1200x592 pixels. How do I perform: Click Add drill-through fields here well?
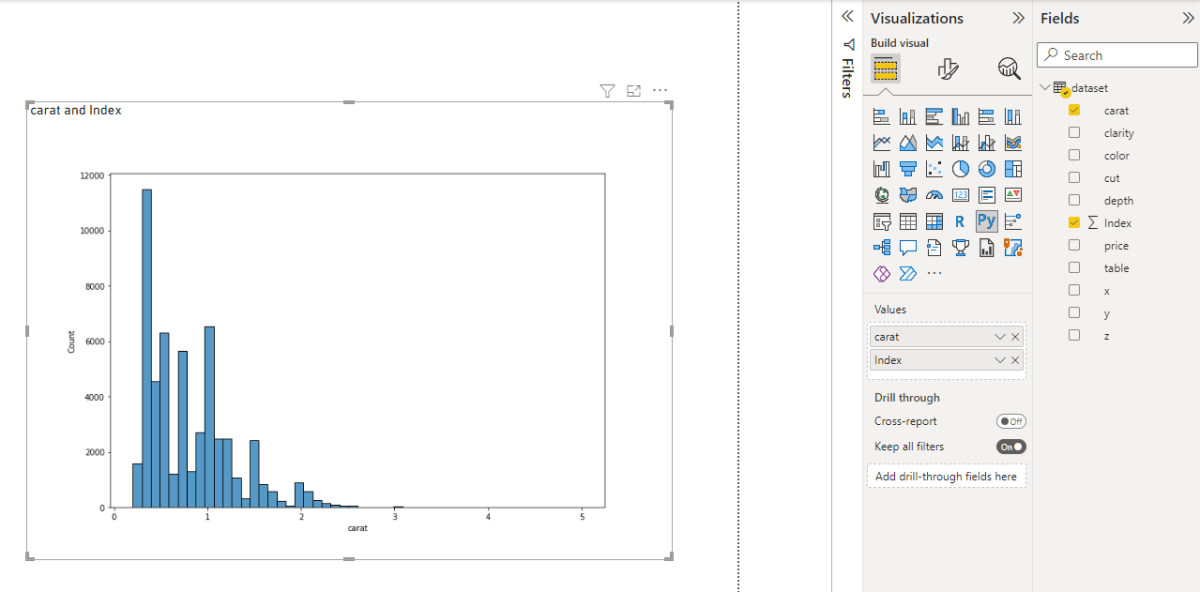[x=946, y=476]
